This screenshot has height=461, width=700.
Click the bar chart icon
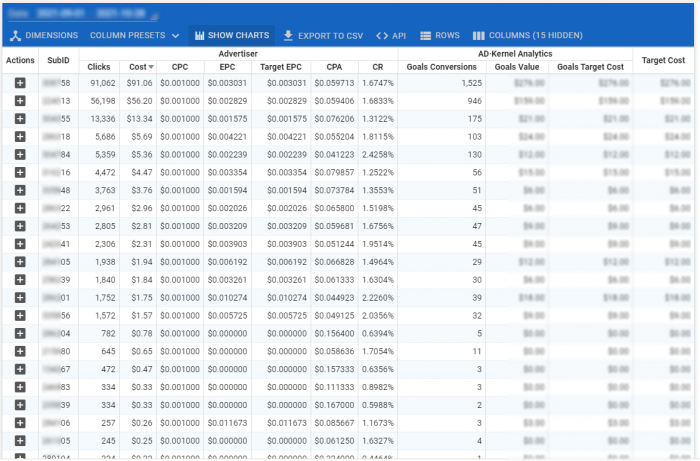[x=200, y=36]
